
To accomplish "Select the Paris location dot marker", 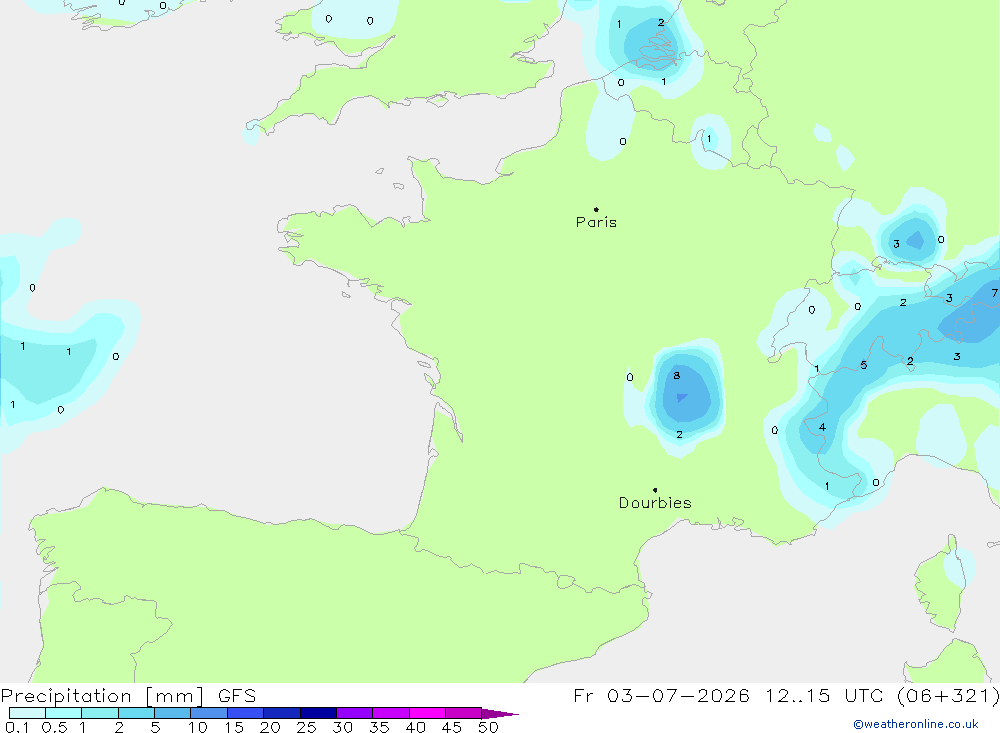I will 596,209.
